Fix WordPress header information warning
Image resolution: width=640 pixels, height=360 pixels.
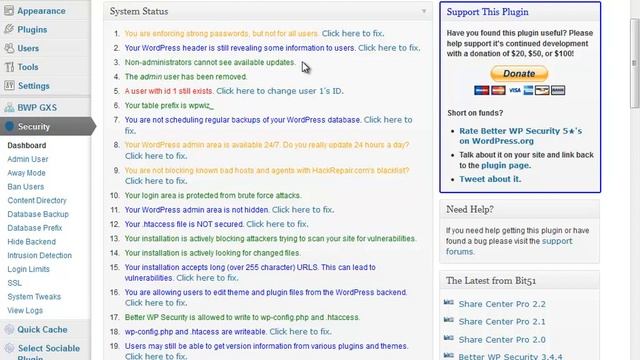(x=389, y=48)
